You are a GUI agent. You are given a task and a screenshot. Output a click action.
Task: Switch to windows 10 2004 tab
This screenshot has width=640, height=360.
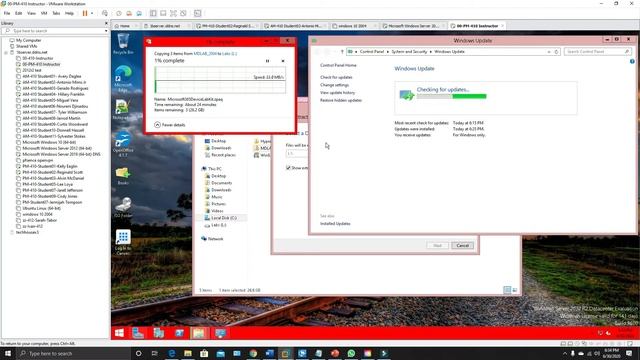[x=352, y=26]
